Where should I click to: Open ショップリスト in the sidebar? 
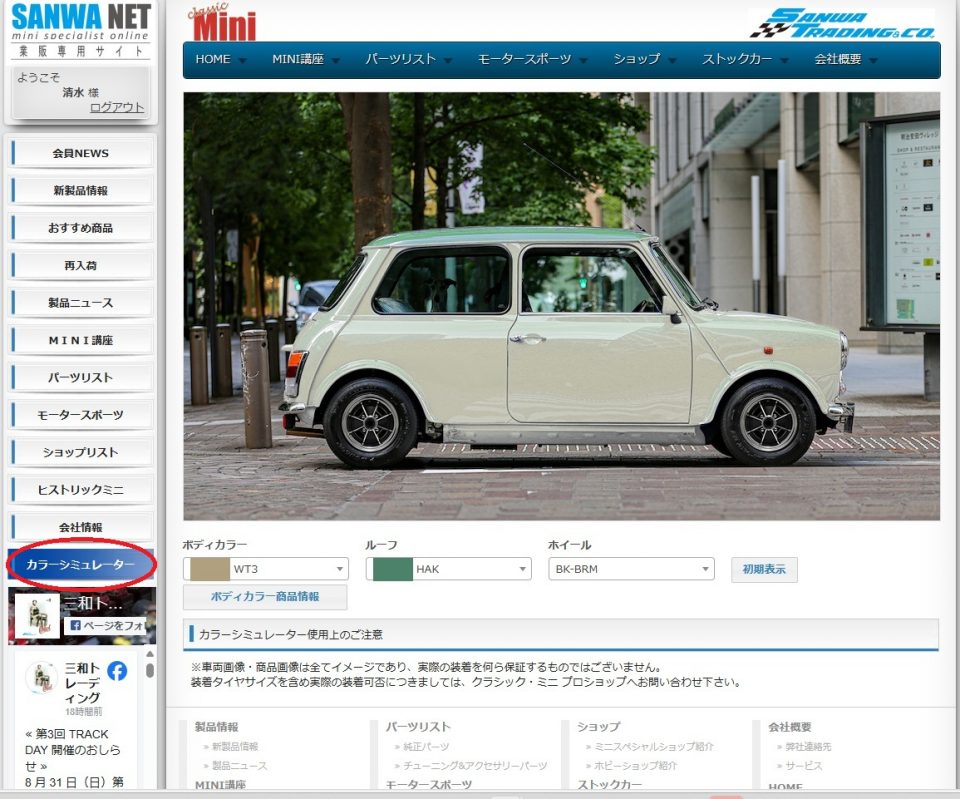tap(80, 452)
